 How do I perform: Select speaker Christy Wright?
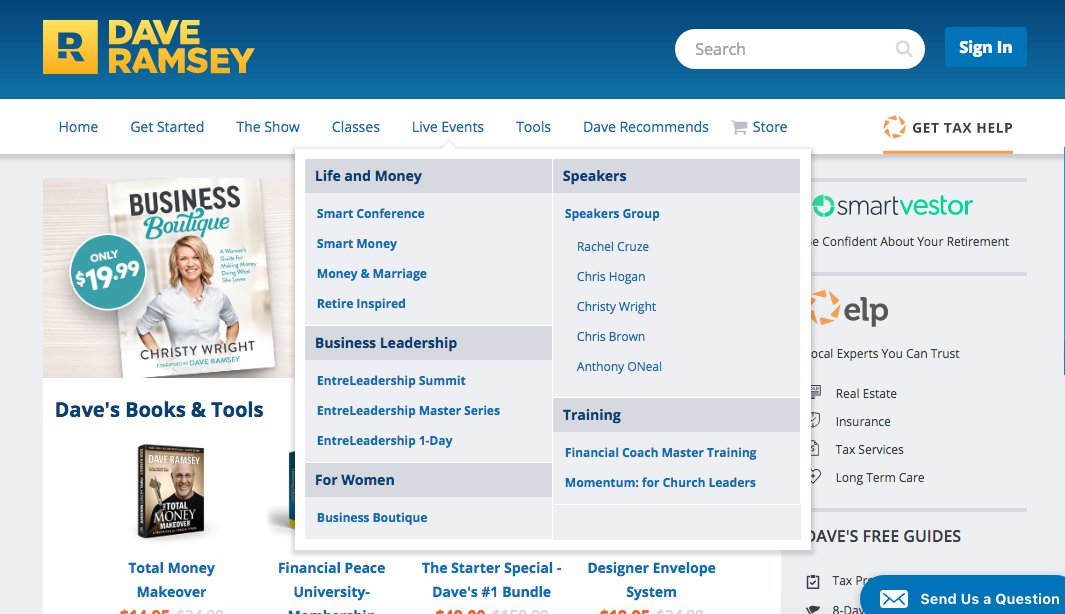(616, 306)
